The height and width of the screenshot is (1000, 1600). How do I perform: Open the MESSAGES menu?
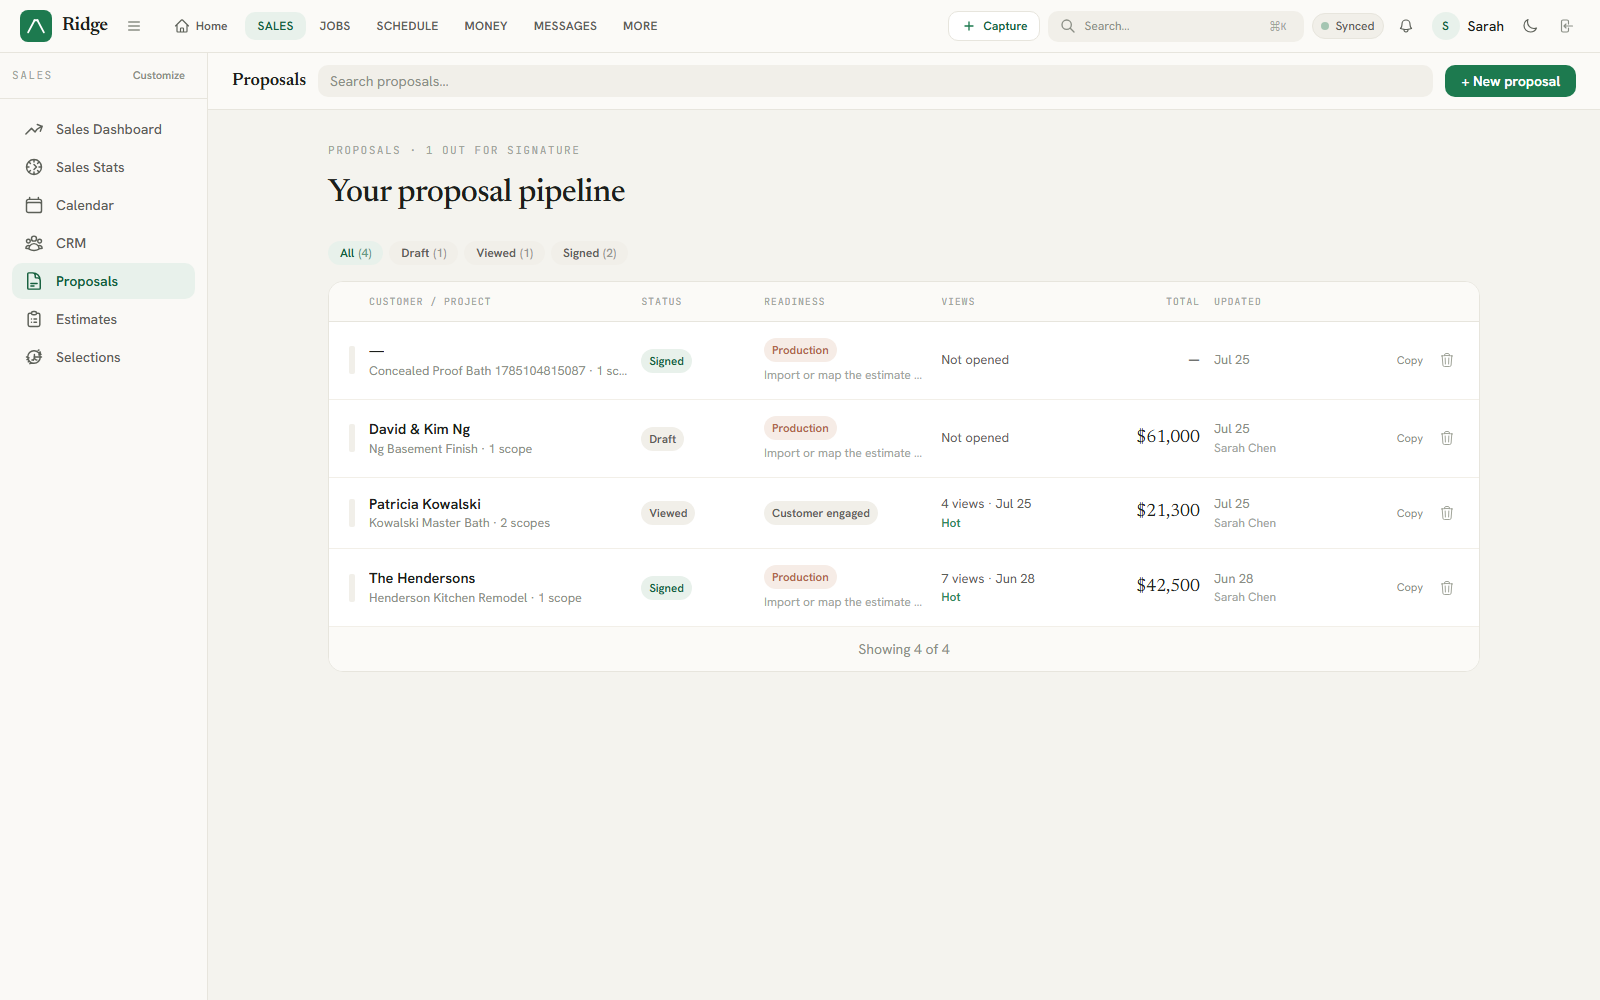point(565,26)
